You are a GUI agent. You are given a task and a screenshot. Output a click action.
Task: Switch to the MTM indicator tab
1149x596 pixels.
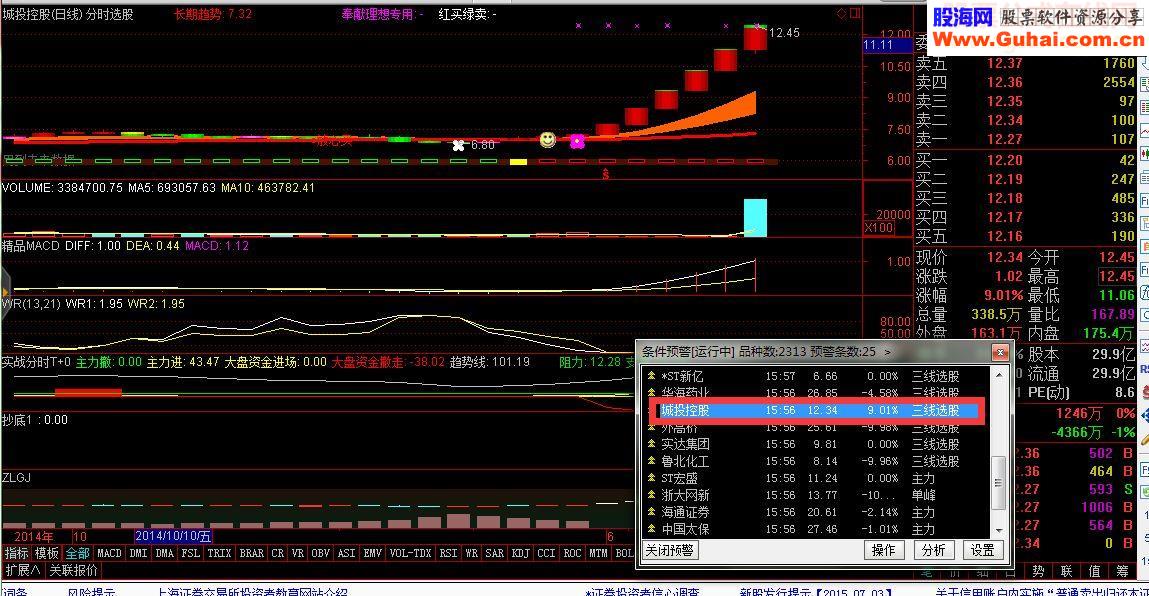click(599, 553)
